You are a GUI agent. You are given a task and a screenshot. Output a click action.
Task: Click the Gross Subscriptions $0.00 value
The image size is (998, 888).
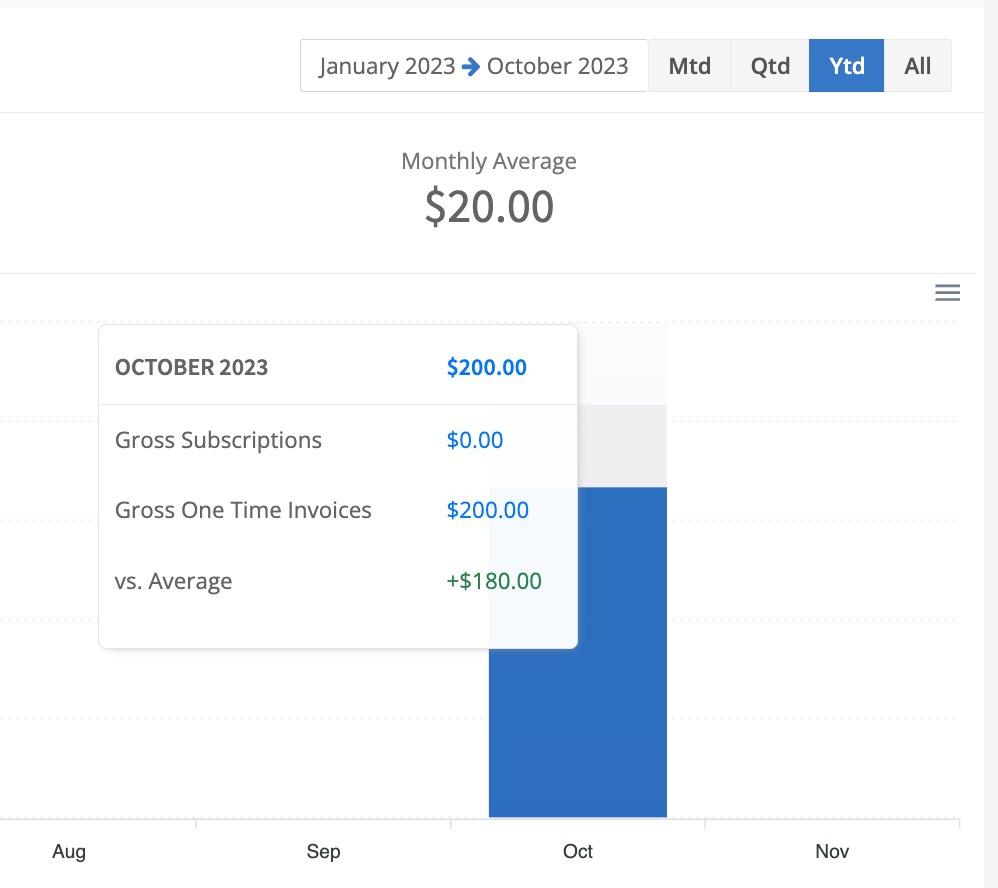click(475, 440)
